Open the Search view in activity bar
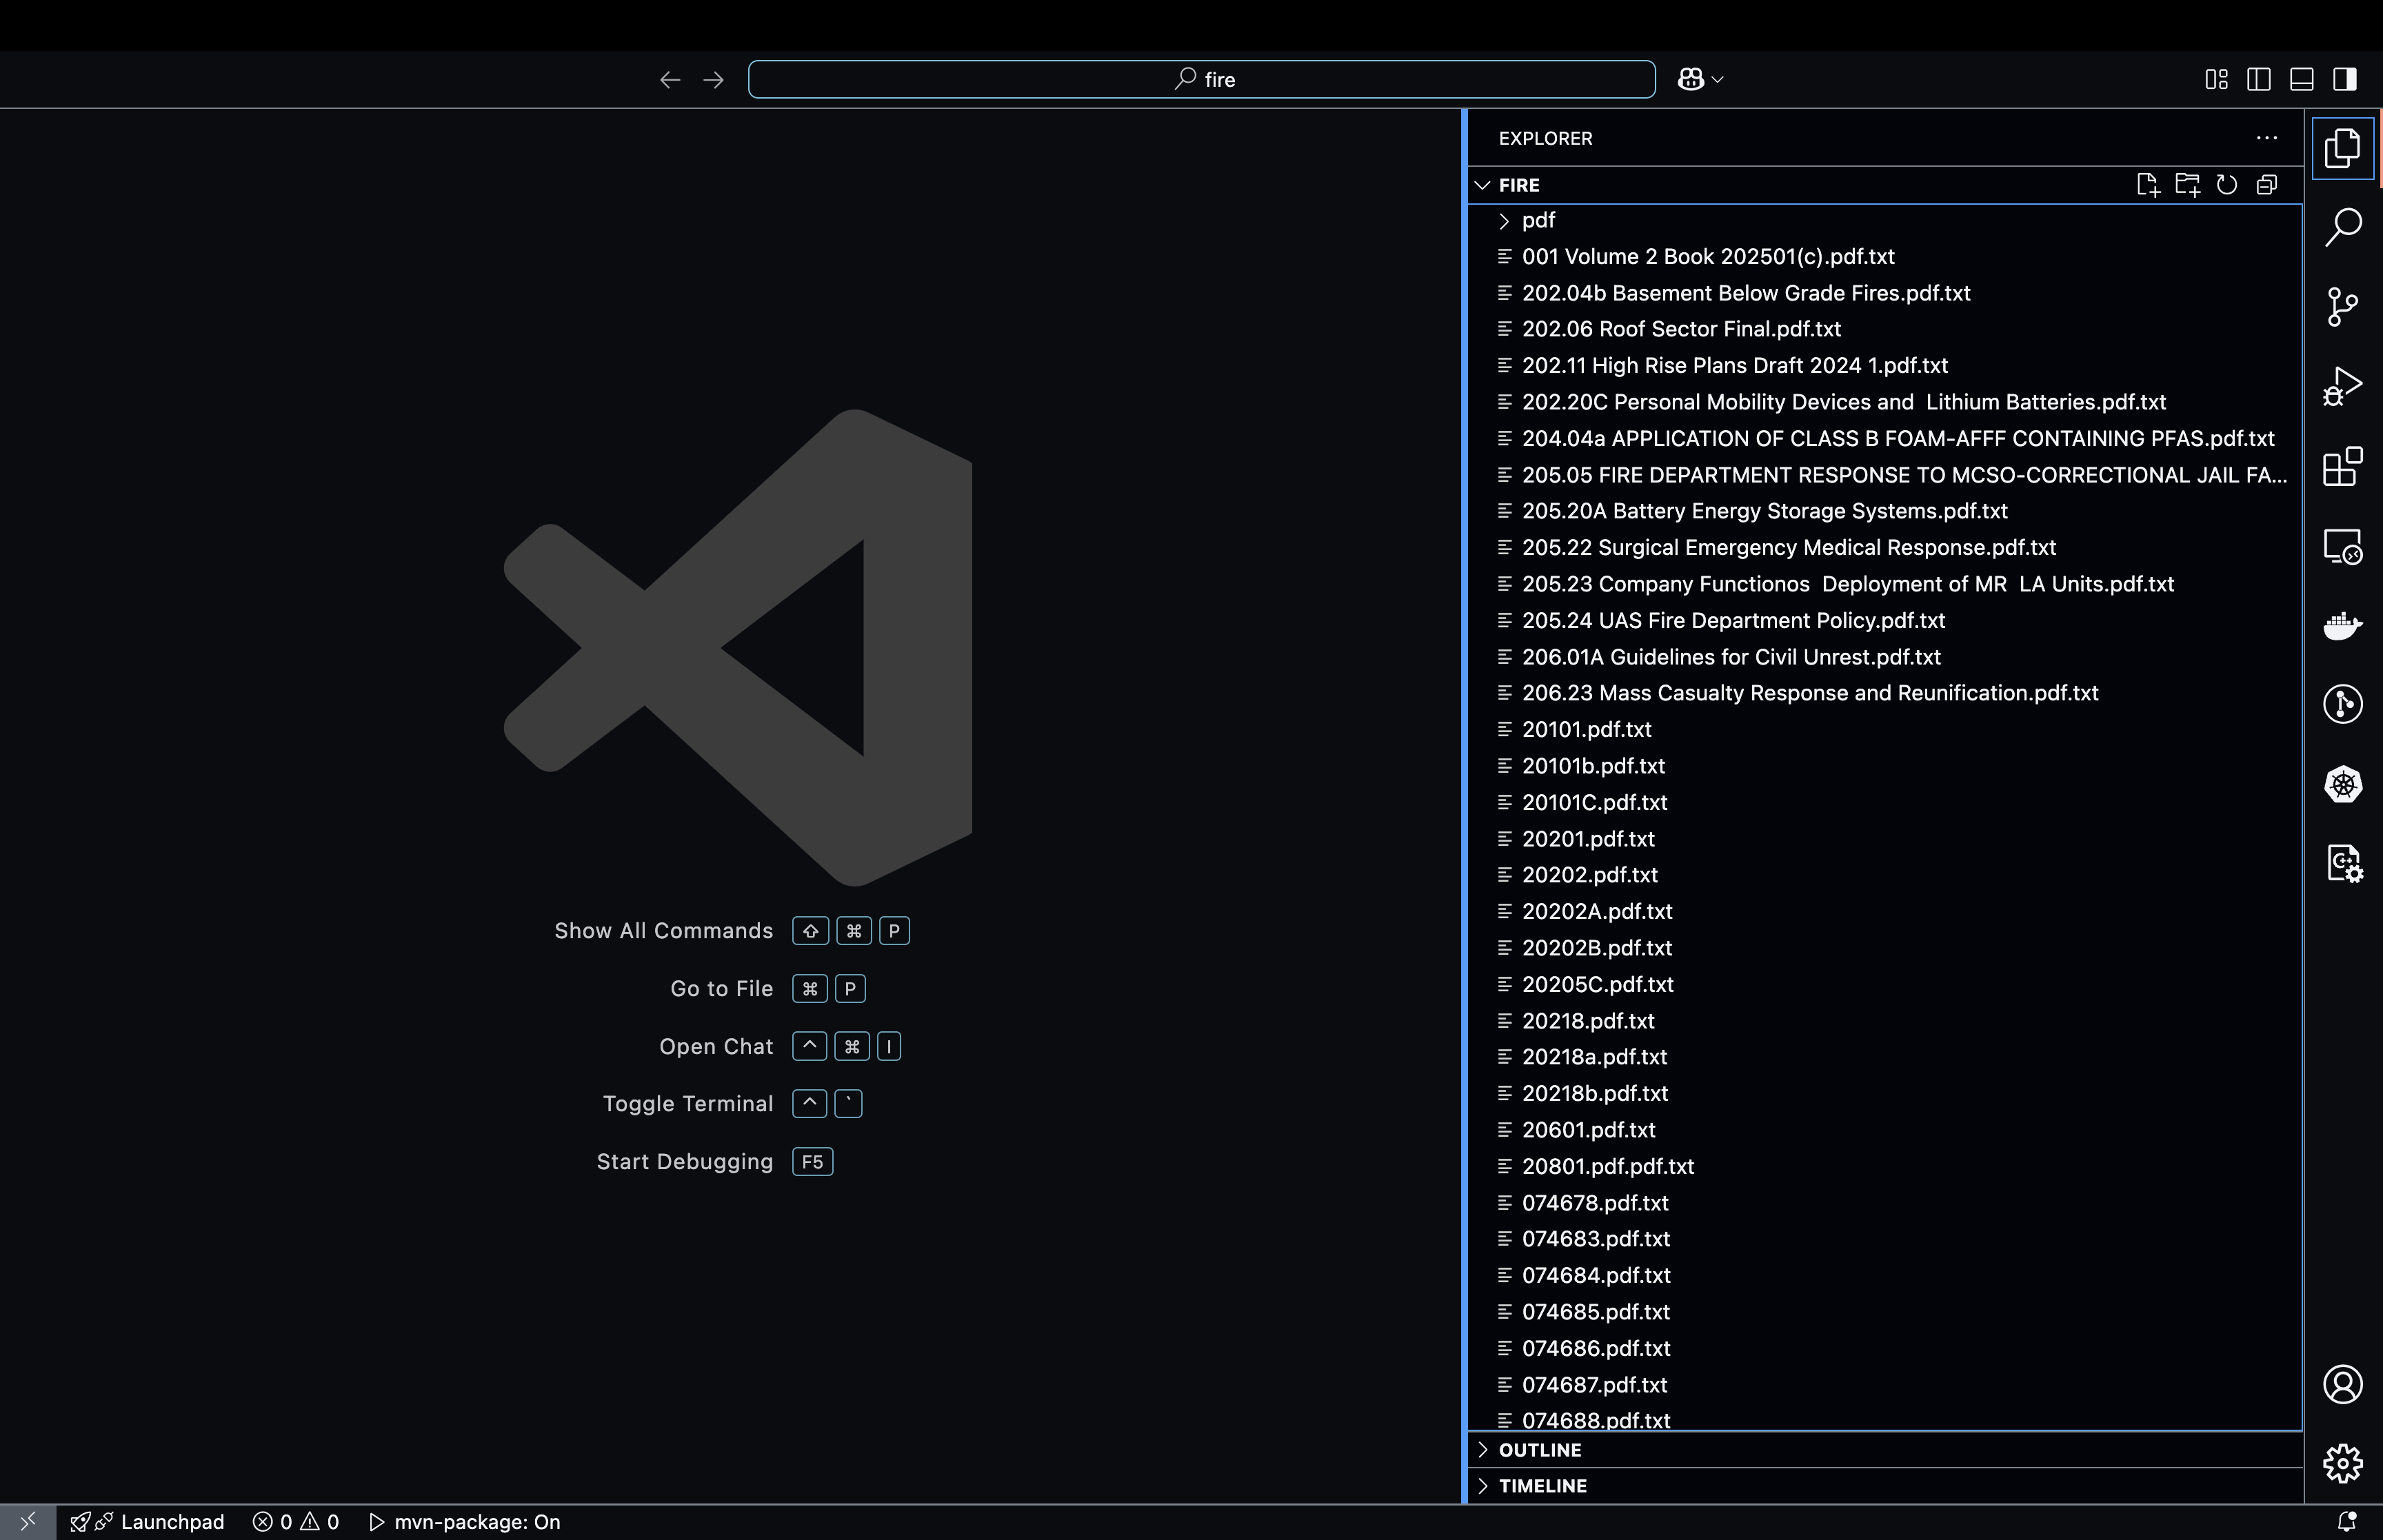2383x1540 pixels. click(x=2342, y=227)
